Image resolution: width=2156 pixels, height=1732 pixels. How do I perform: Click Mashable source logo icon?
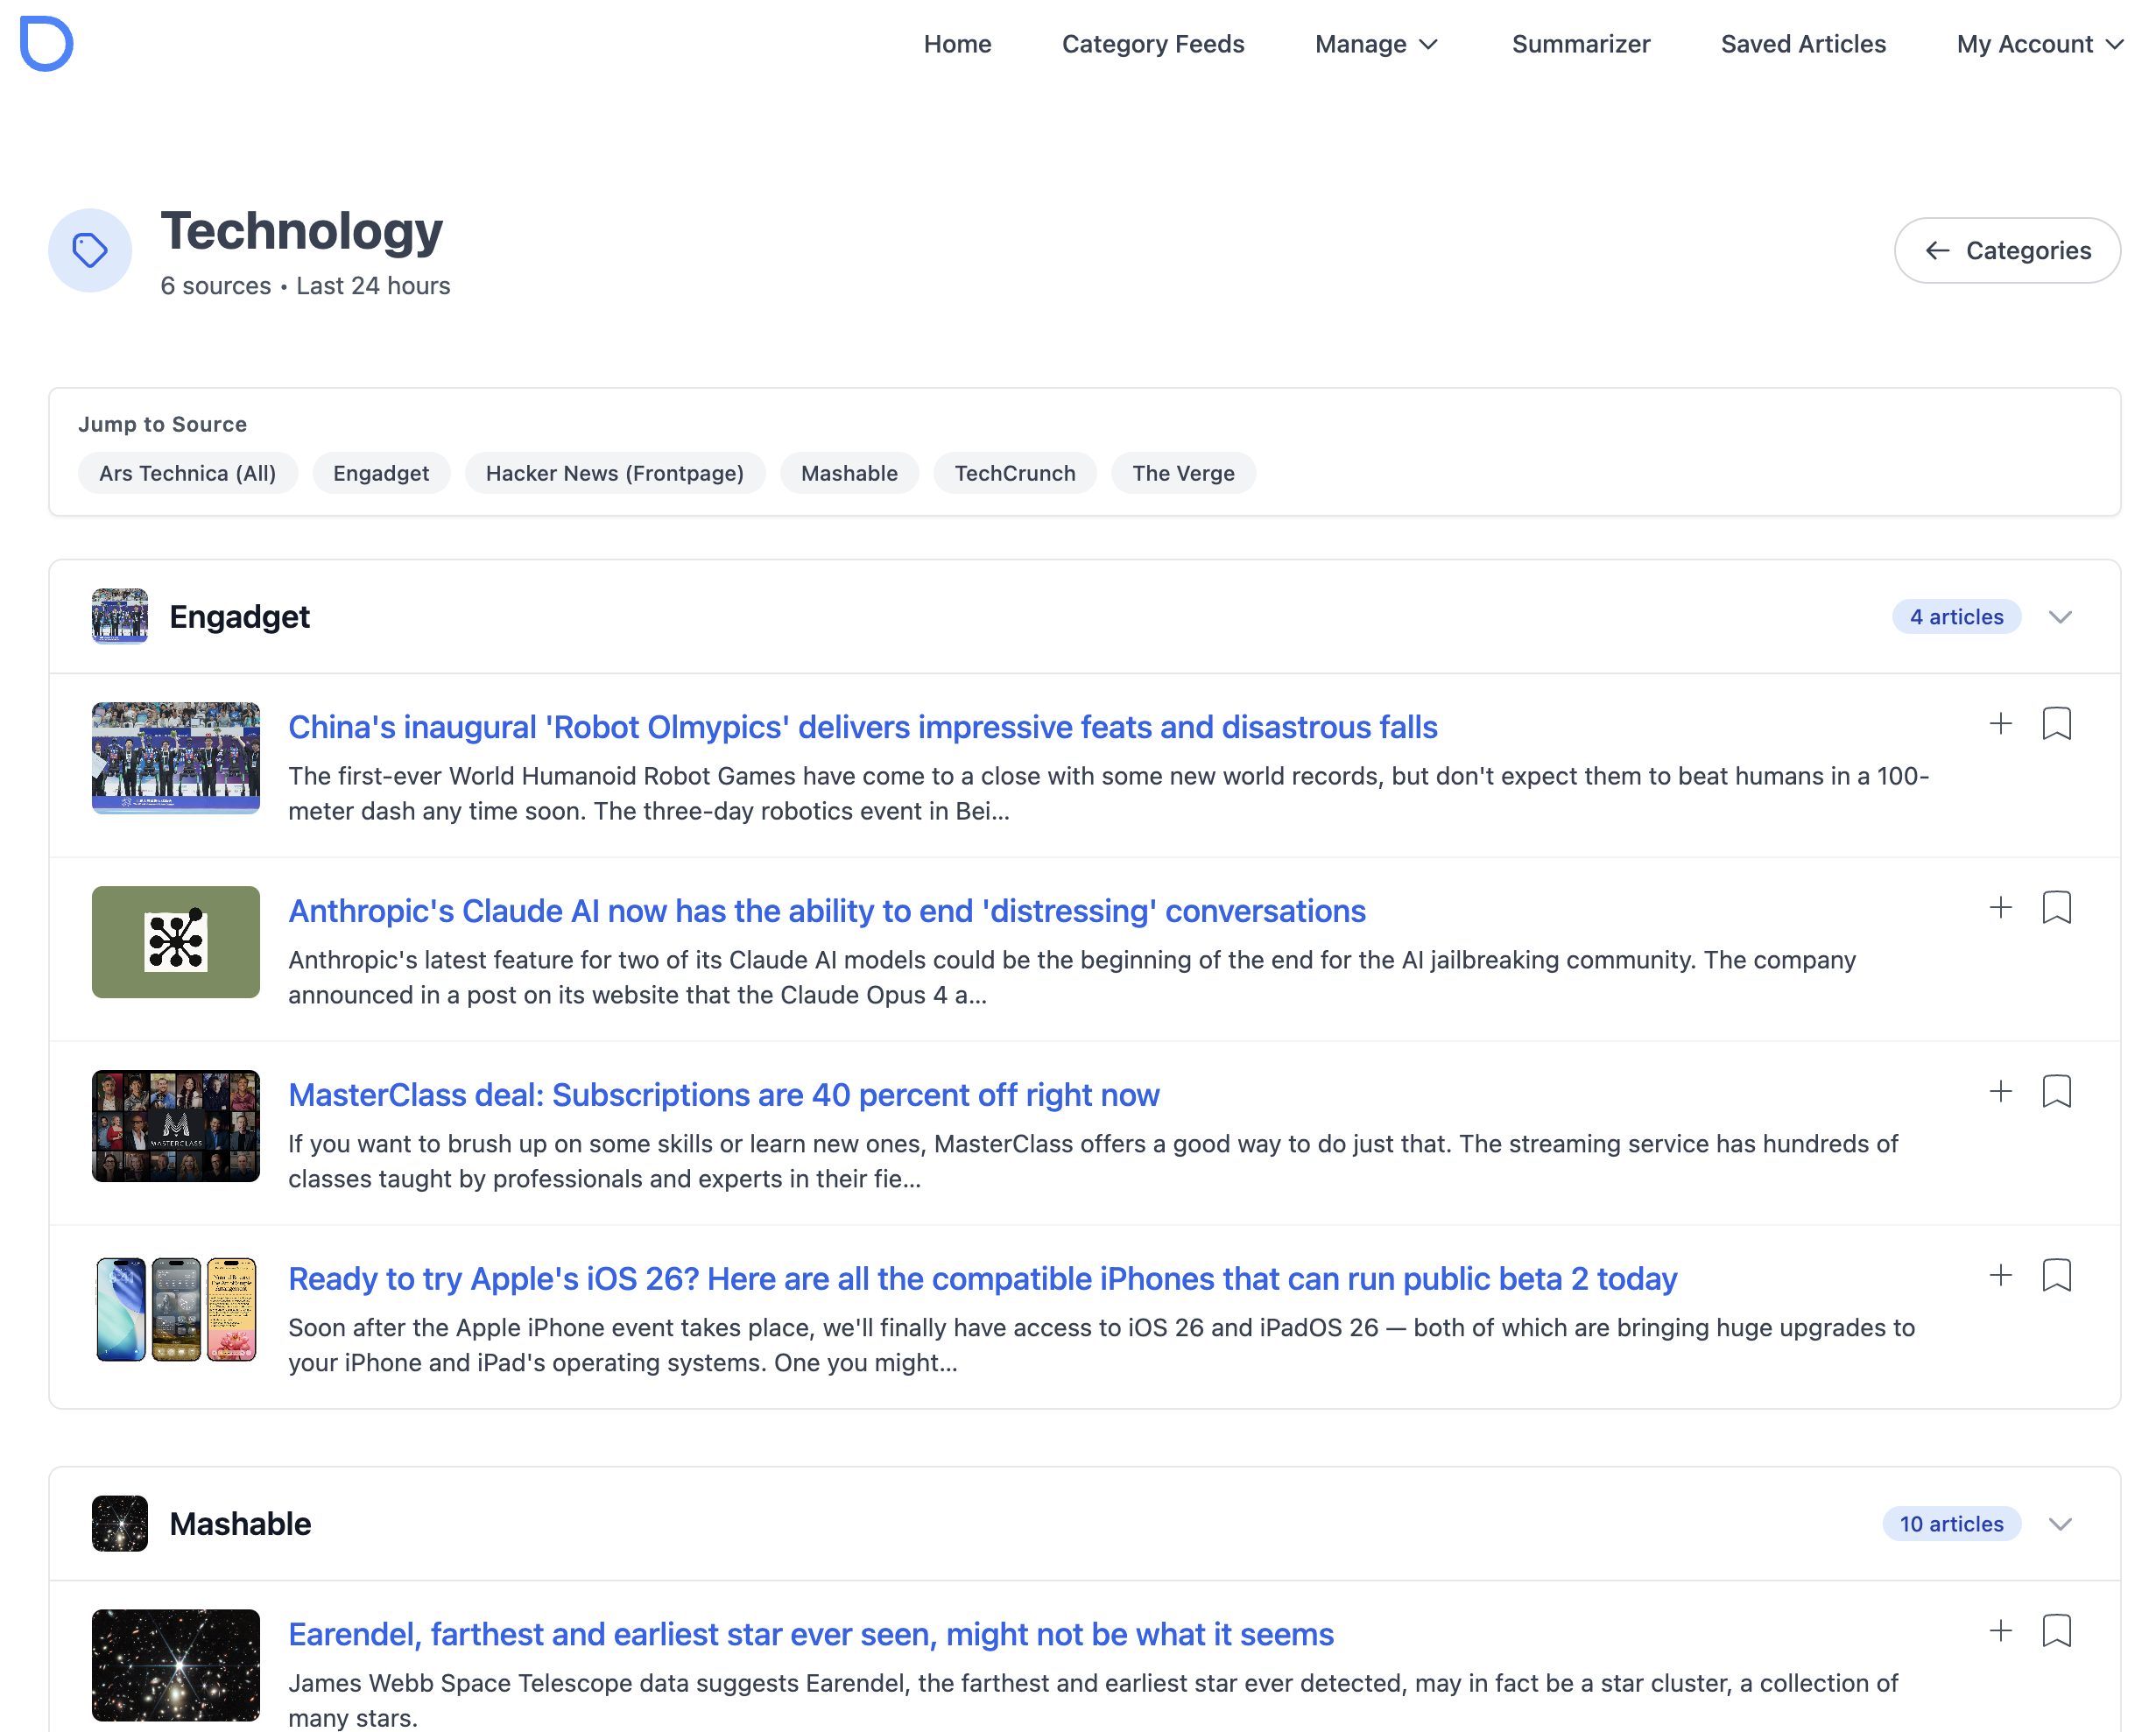[120, 1523]
